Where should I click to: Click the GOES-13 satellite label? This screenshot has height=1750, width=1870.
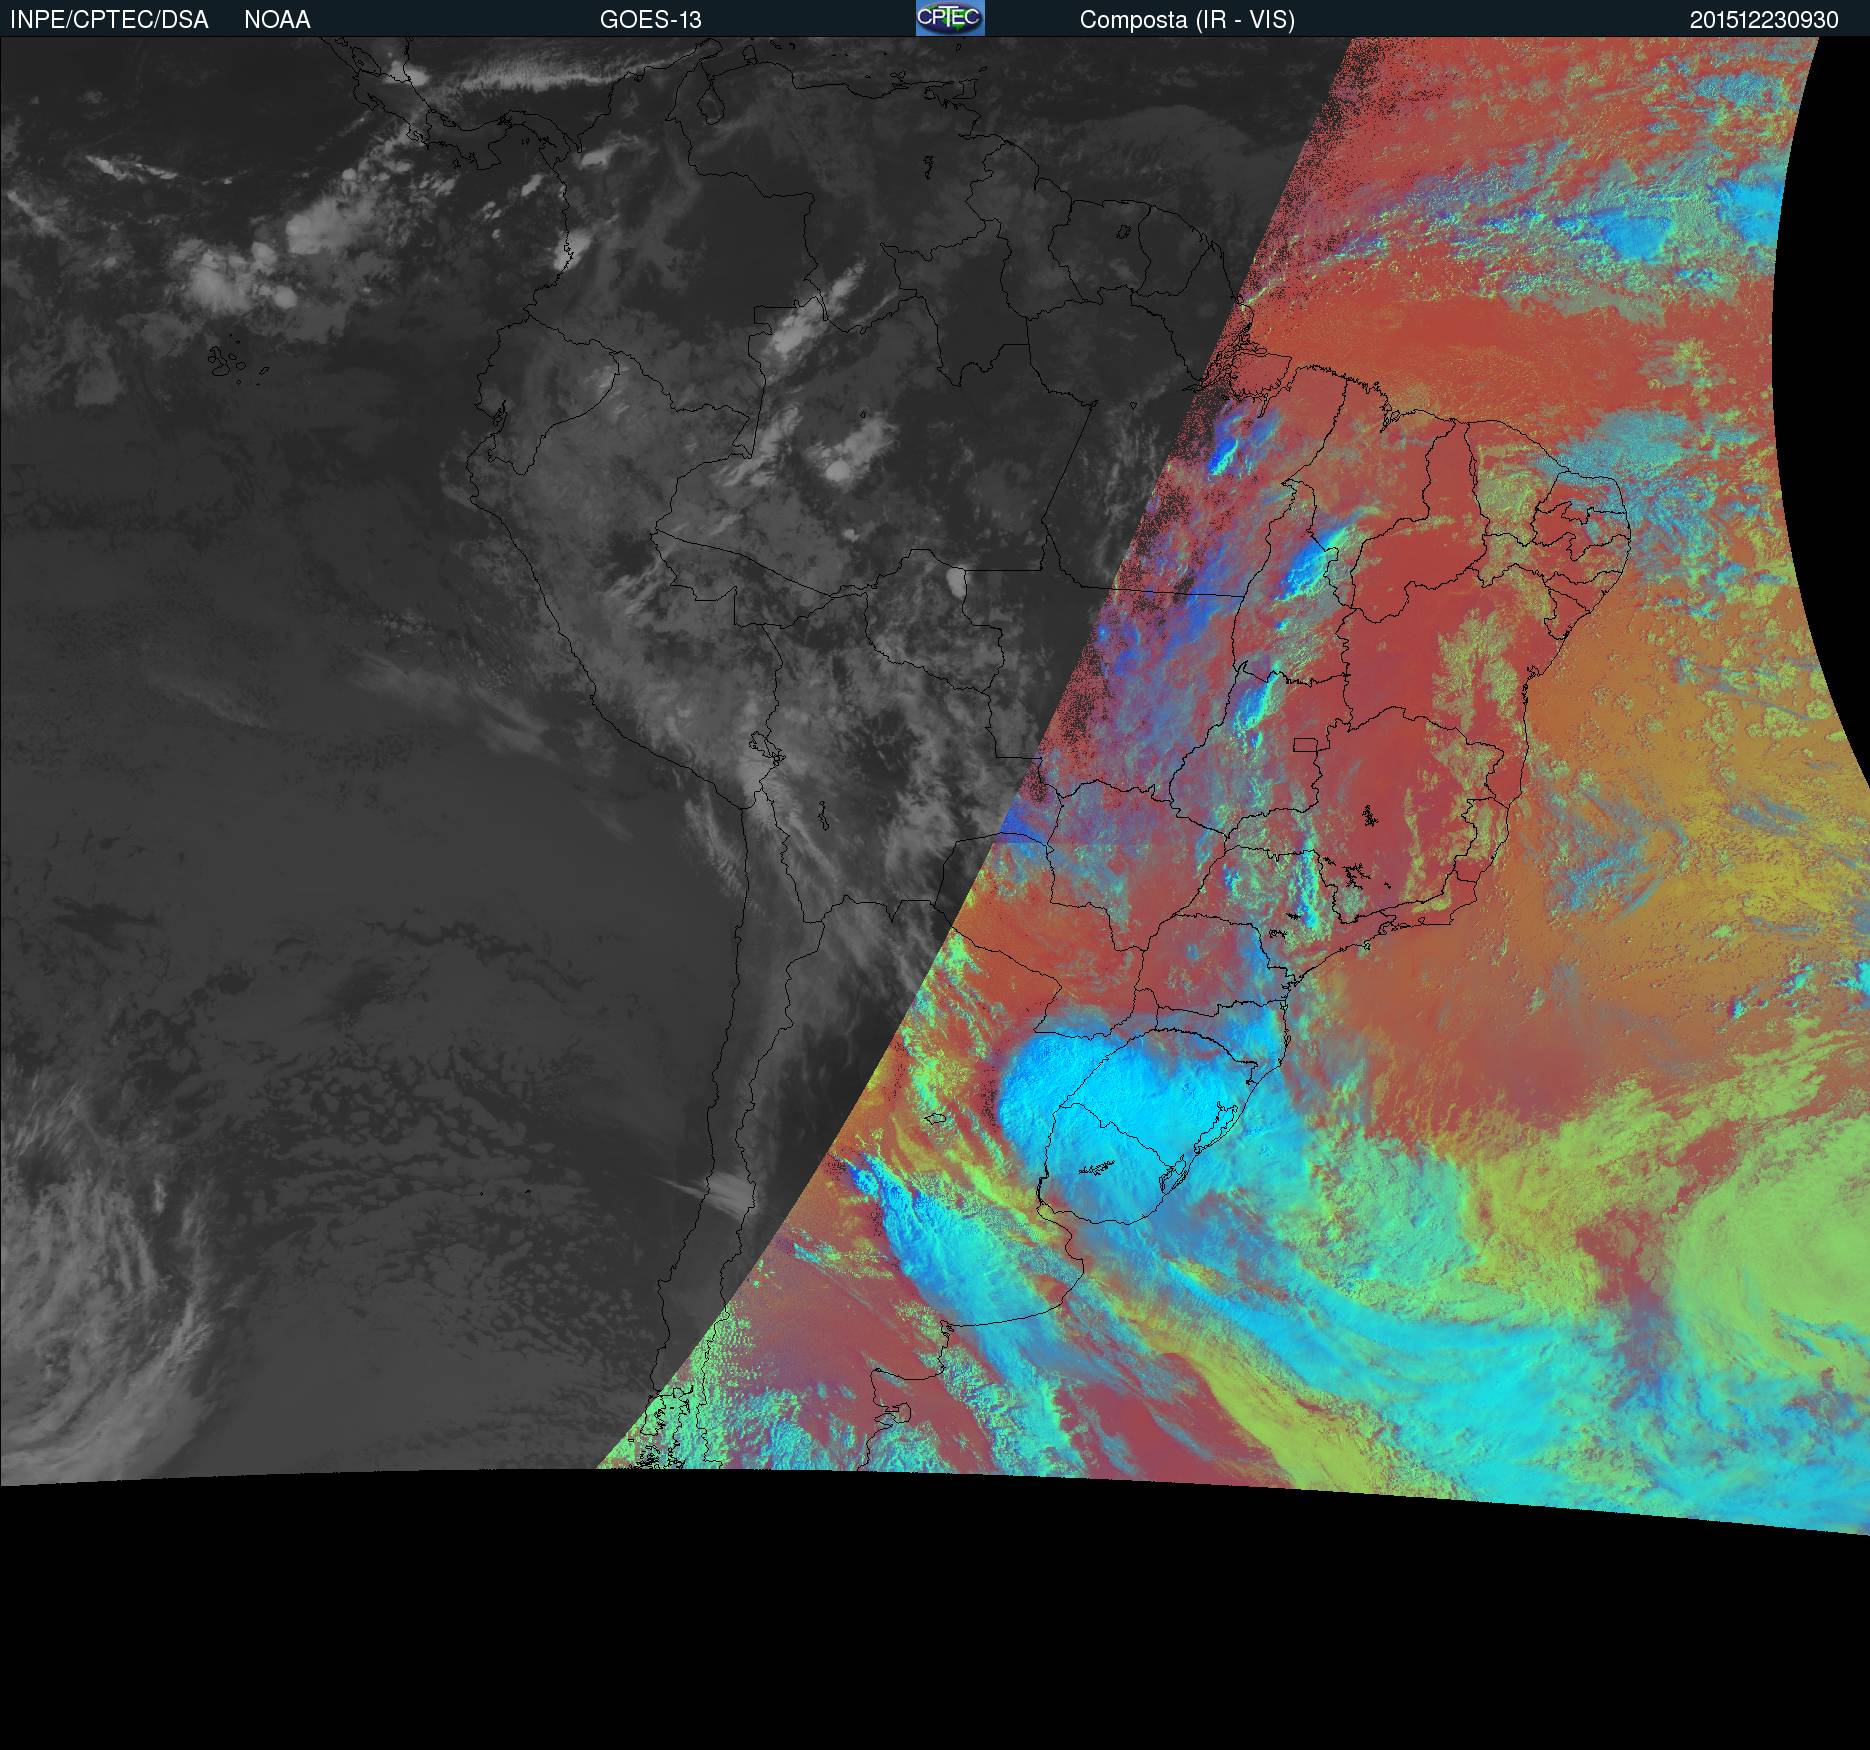point(651,20)
